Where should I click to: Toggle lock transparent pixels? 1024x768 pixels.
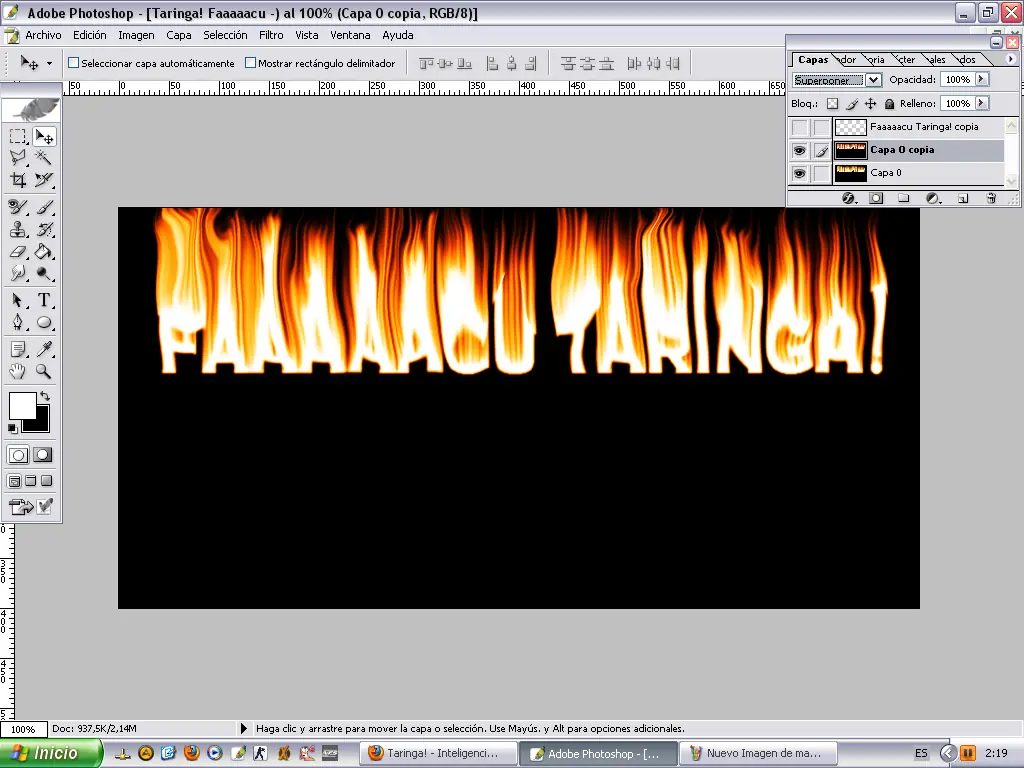tap(832, 103)
